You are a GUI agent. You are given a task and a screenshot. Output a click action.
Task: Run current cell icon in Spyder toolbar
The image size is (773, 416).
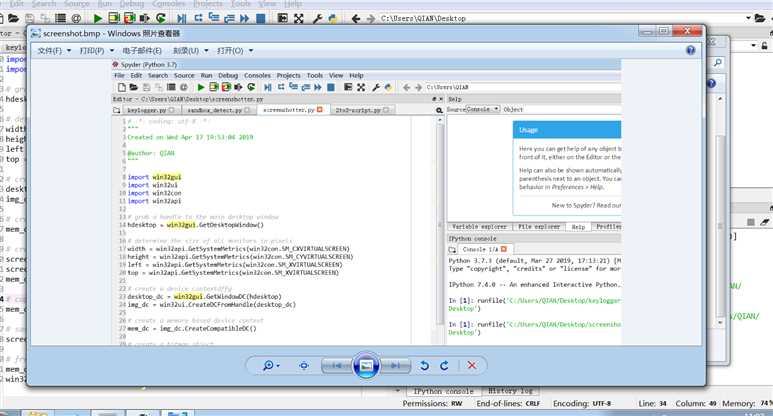click(114, 18)
